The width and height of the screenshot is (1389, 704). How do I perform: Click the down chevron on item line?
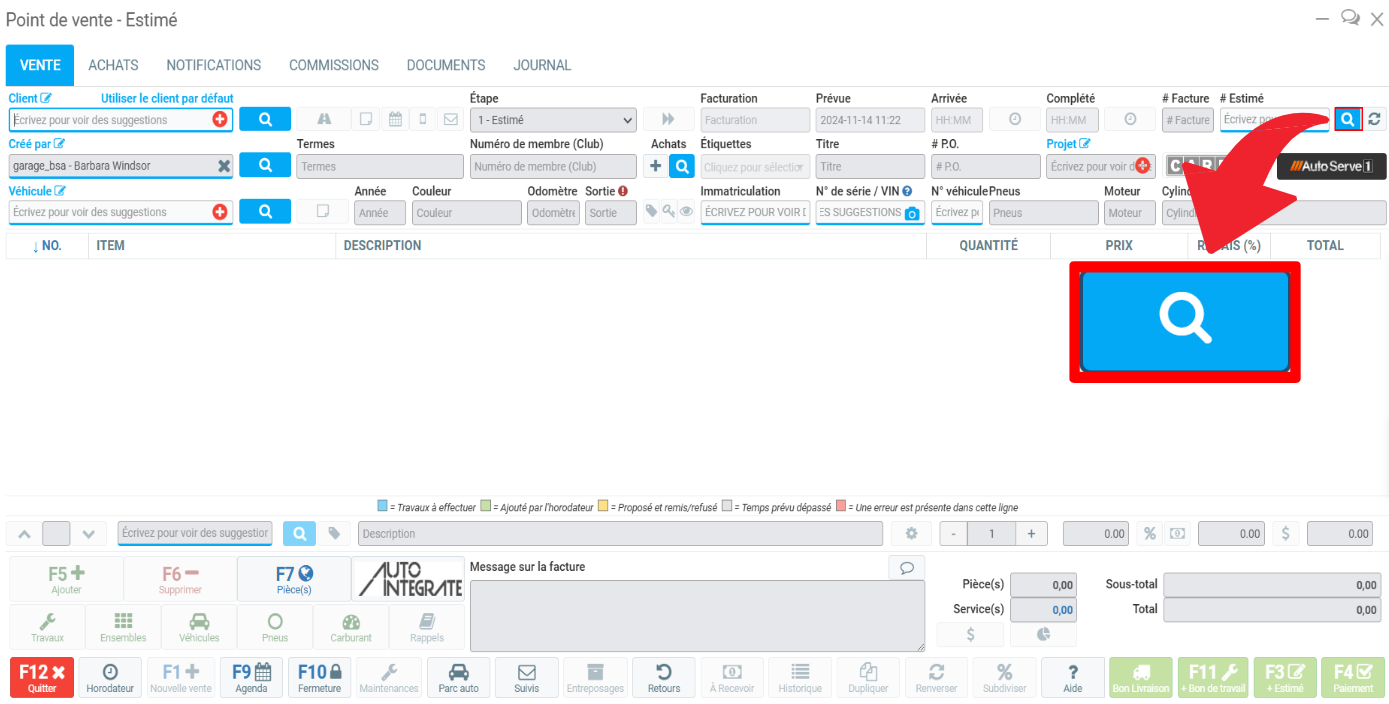[x=89, y=534]
